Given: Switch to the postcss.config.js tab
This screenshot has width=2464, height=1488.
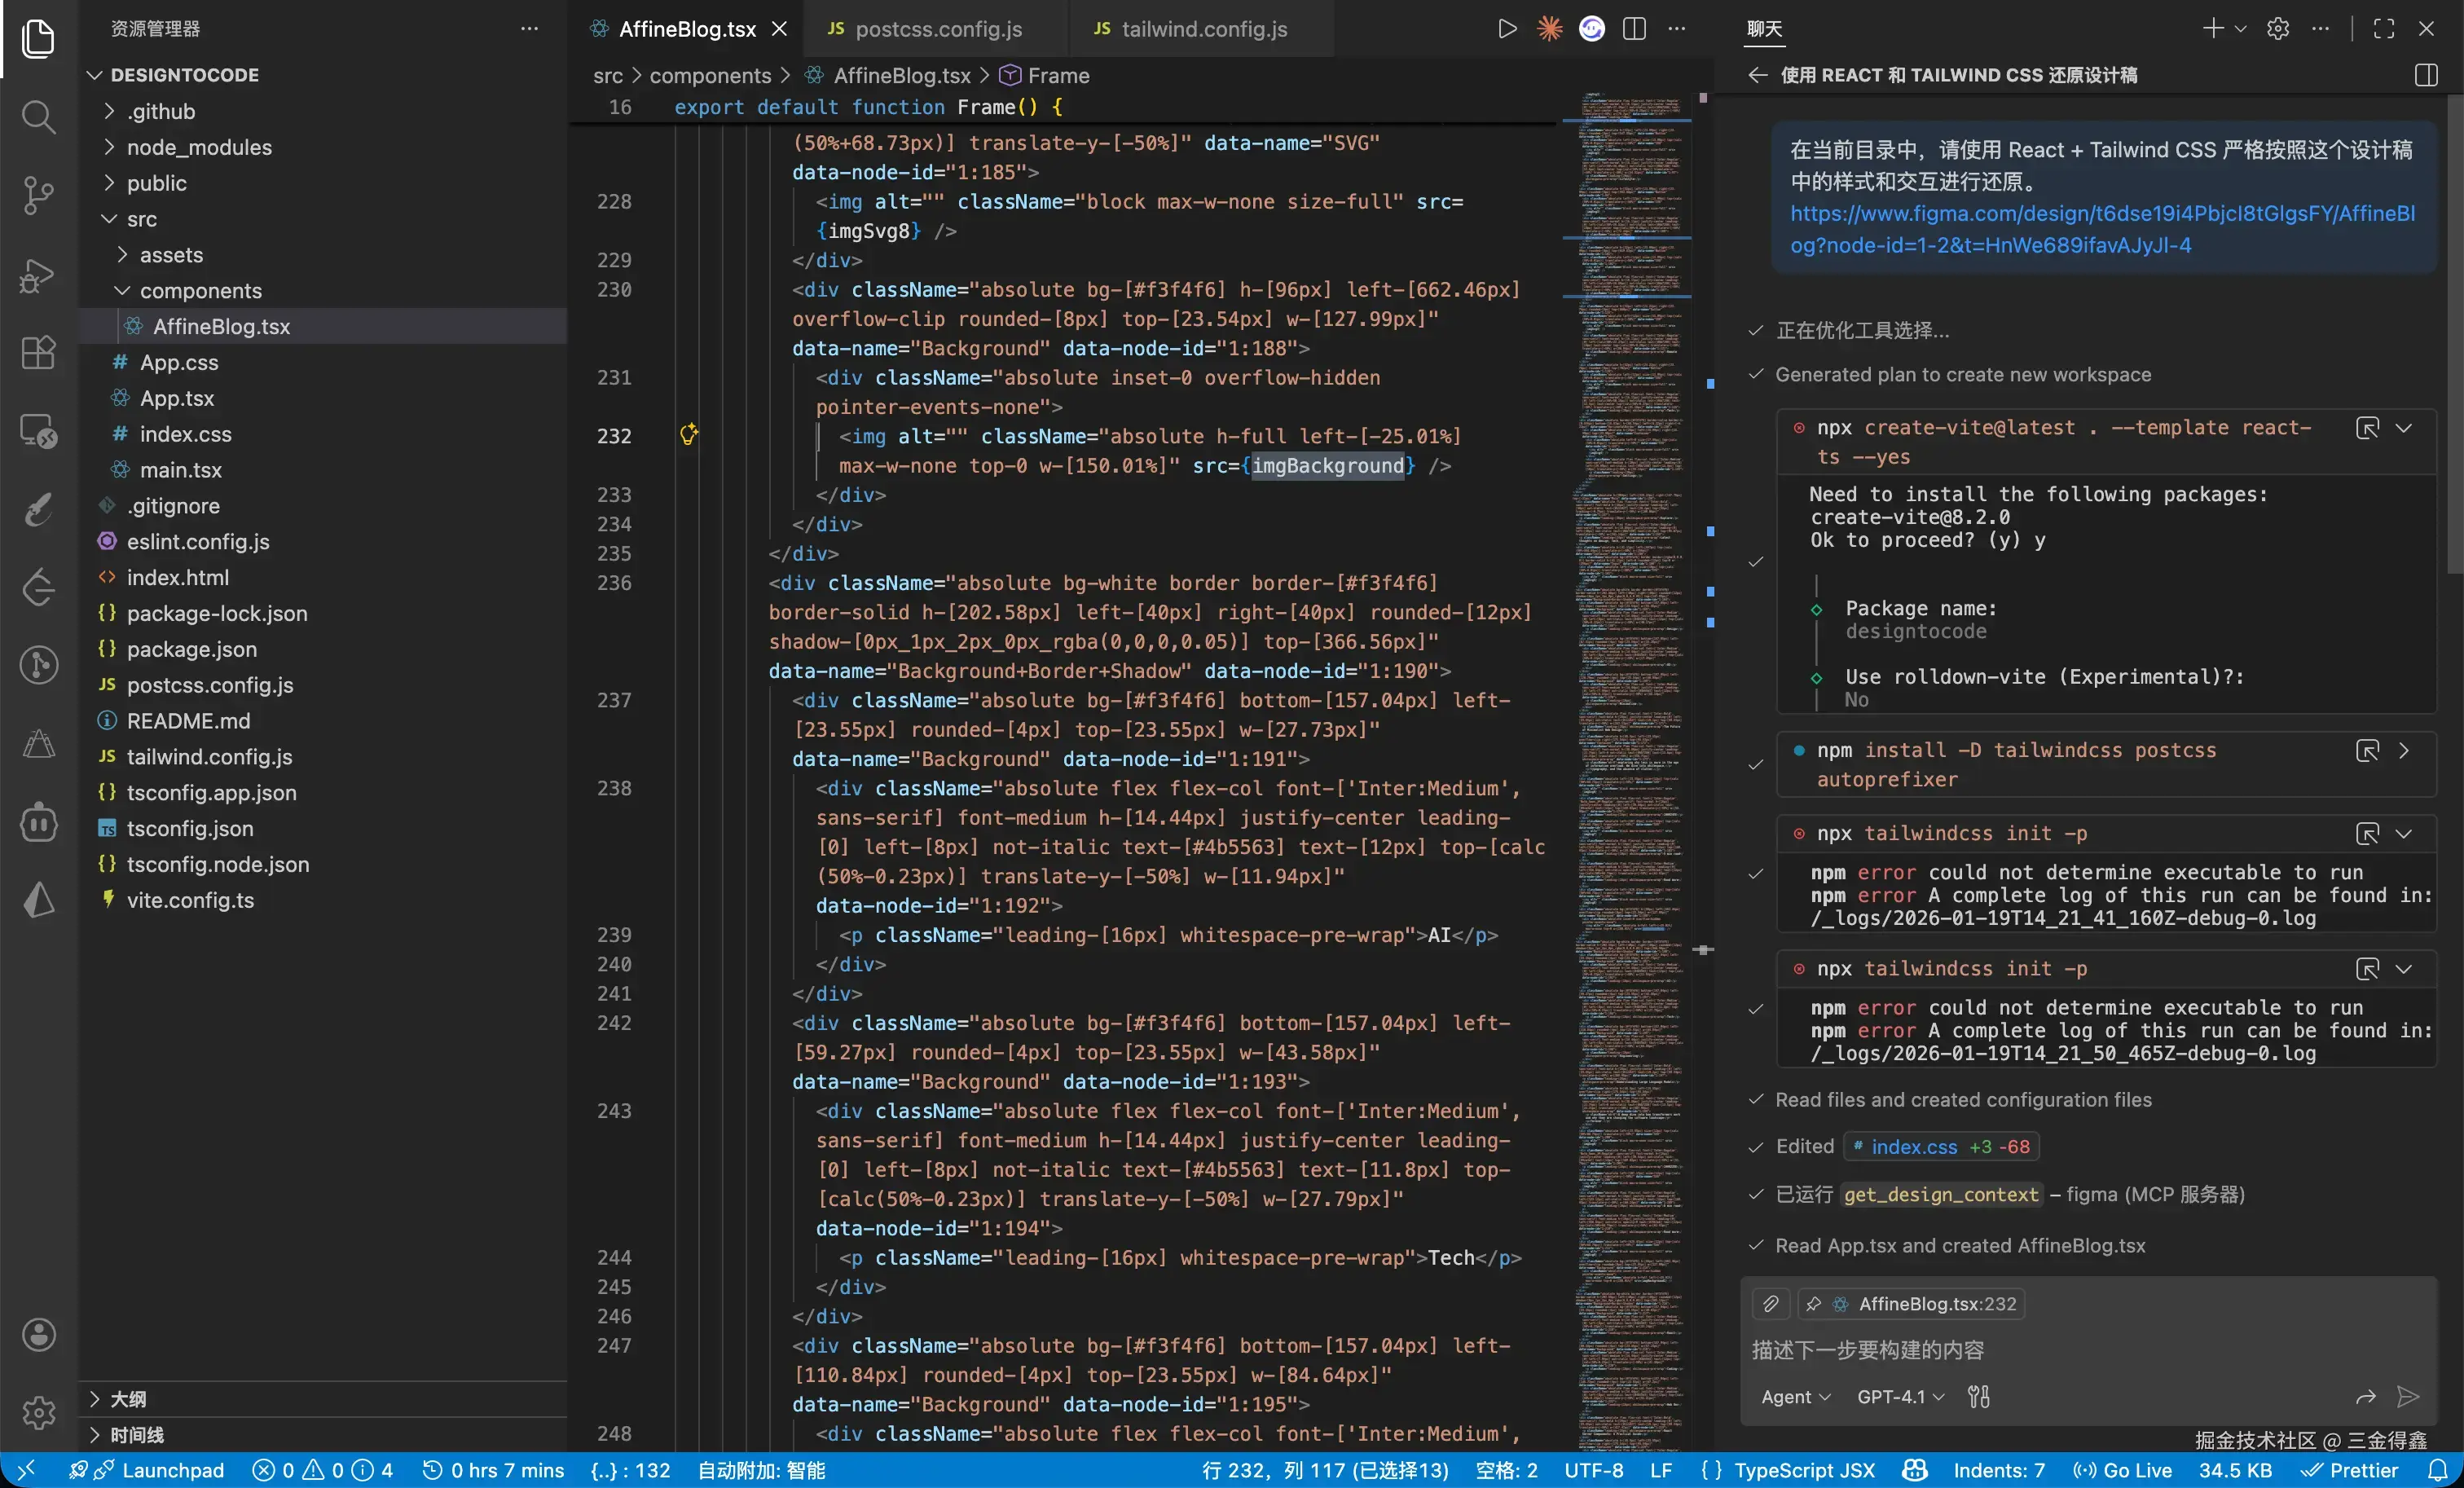Looking at the screenshot, I should [x=937, y=29].
